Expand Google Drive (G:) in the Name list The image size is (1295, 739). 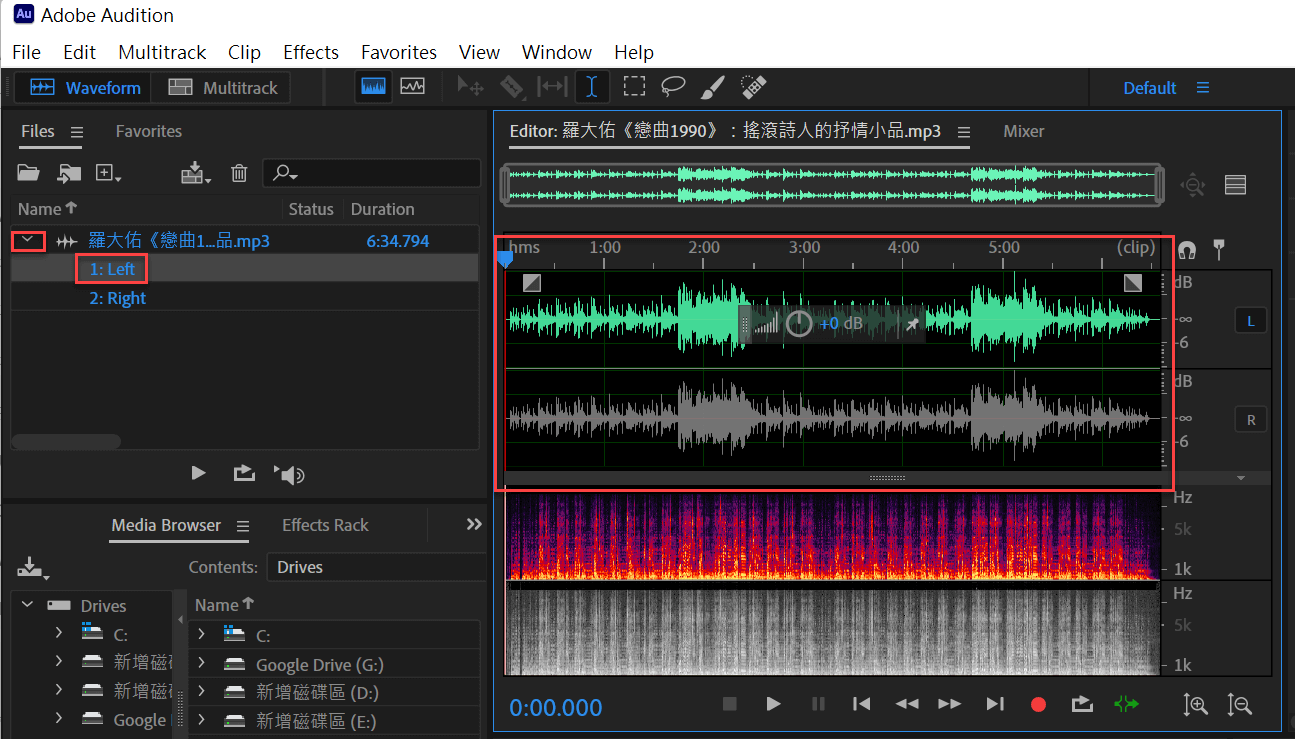[x=202, y=664]
